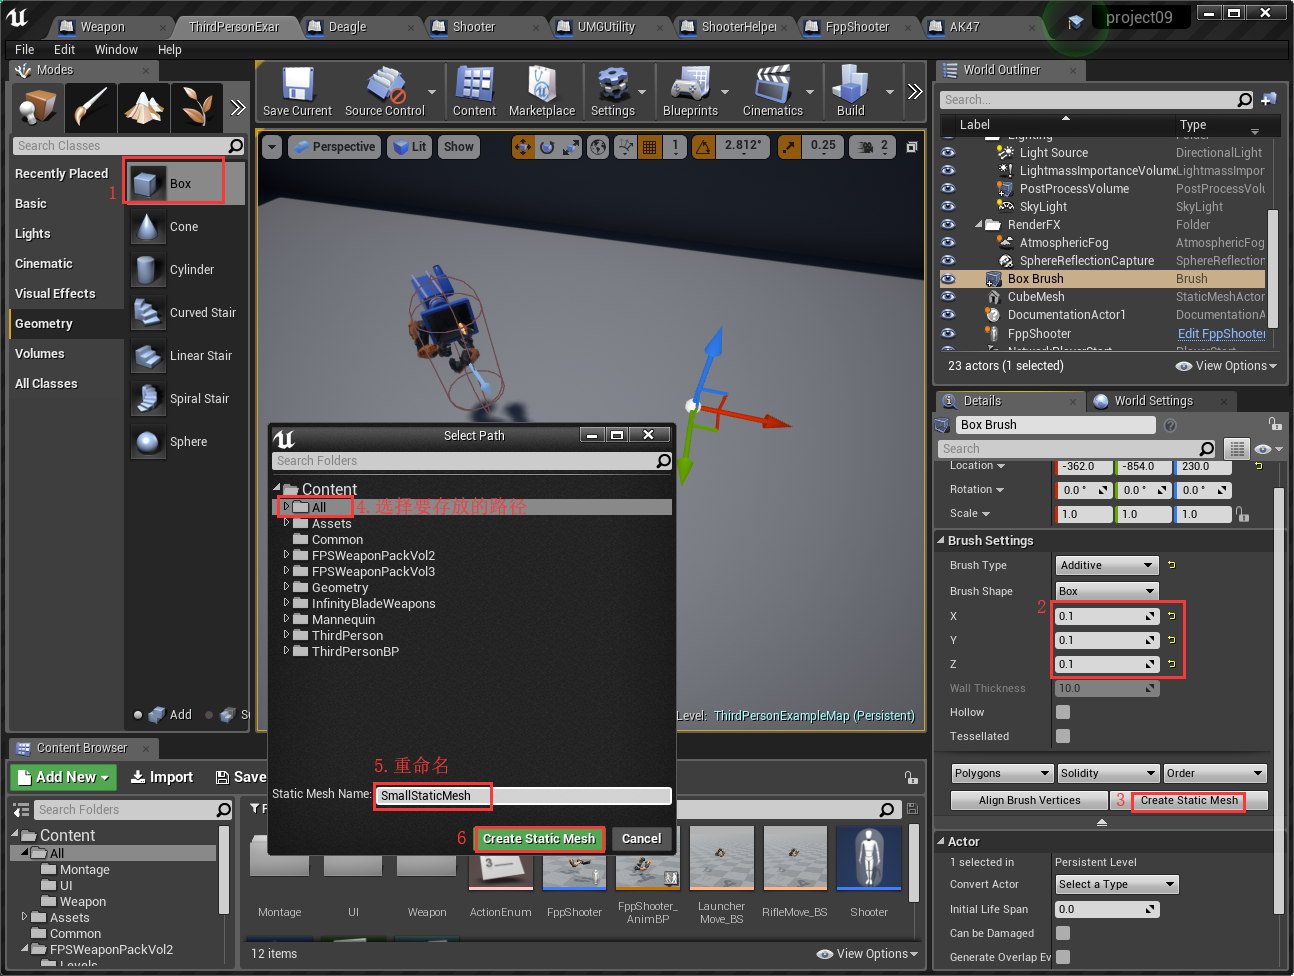
Task: Pick the Box geometry brush
Action: tap(186, 183)
